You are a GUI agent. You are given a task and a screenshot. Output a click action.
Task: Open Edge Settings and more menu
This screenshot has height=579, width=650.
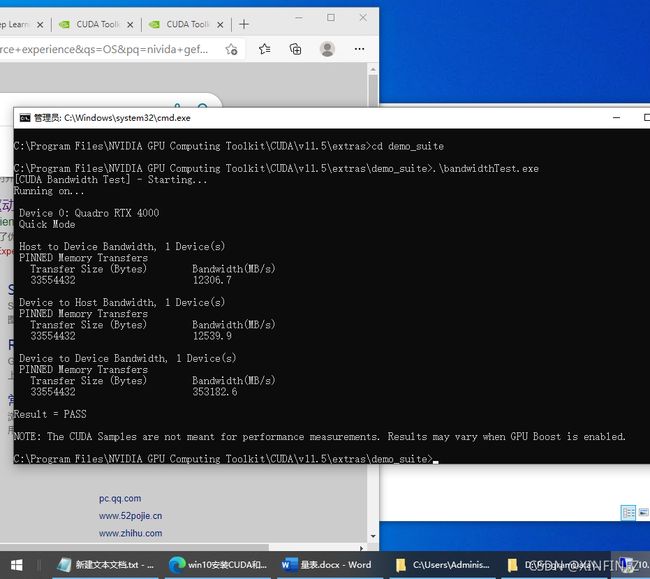tap(359, 49)
